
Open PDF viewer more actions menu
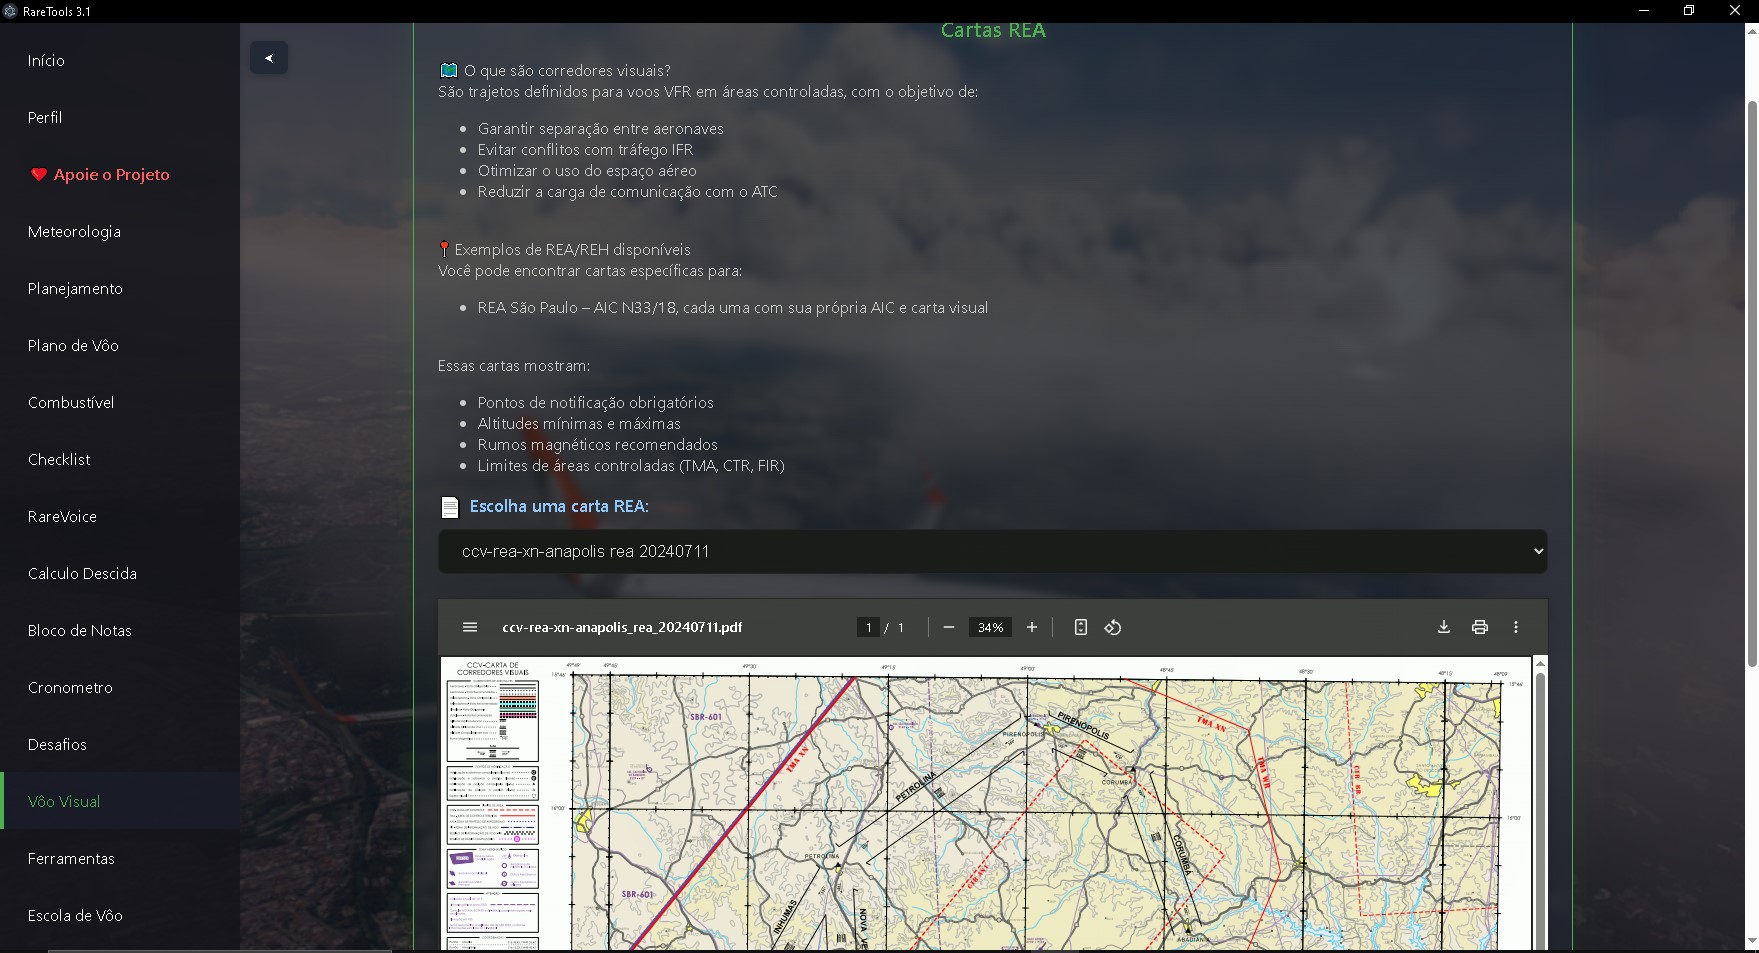pyautogui.click(x=1516, y=627)
